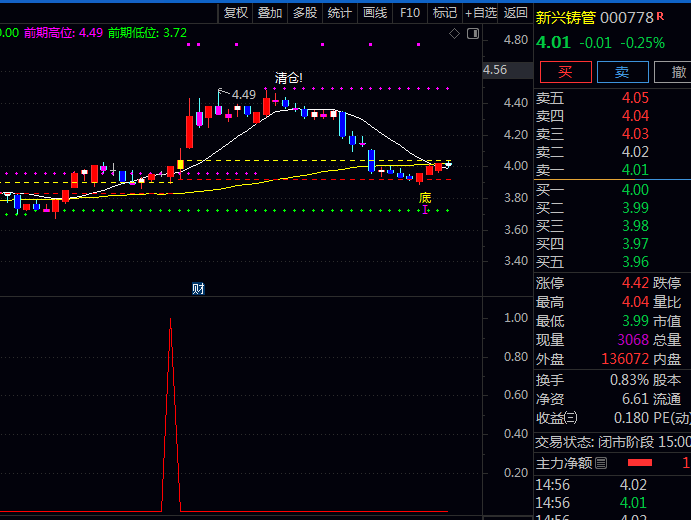Click the 返回 back button
This screenshot has width=691, height=520.
[515, 13]
